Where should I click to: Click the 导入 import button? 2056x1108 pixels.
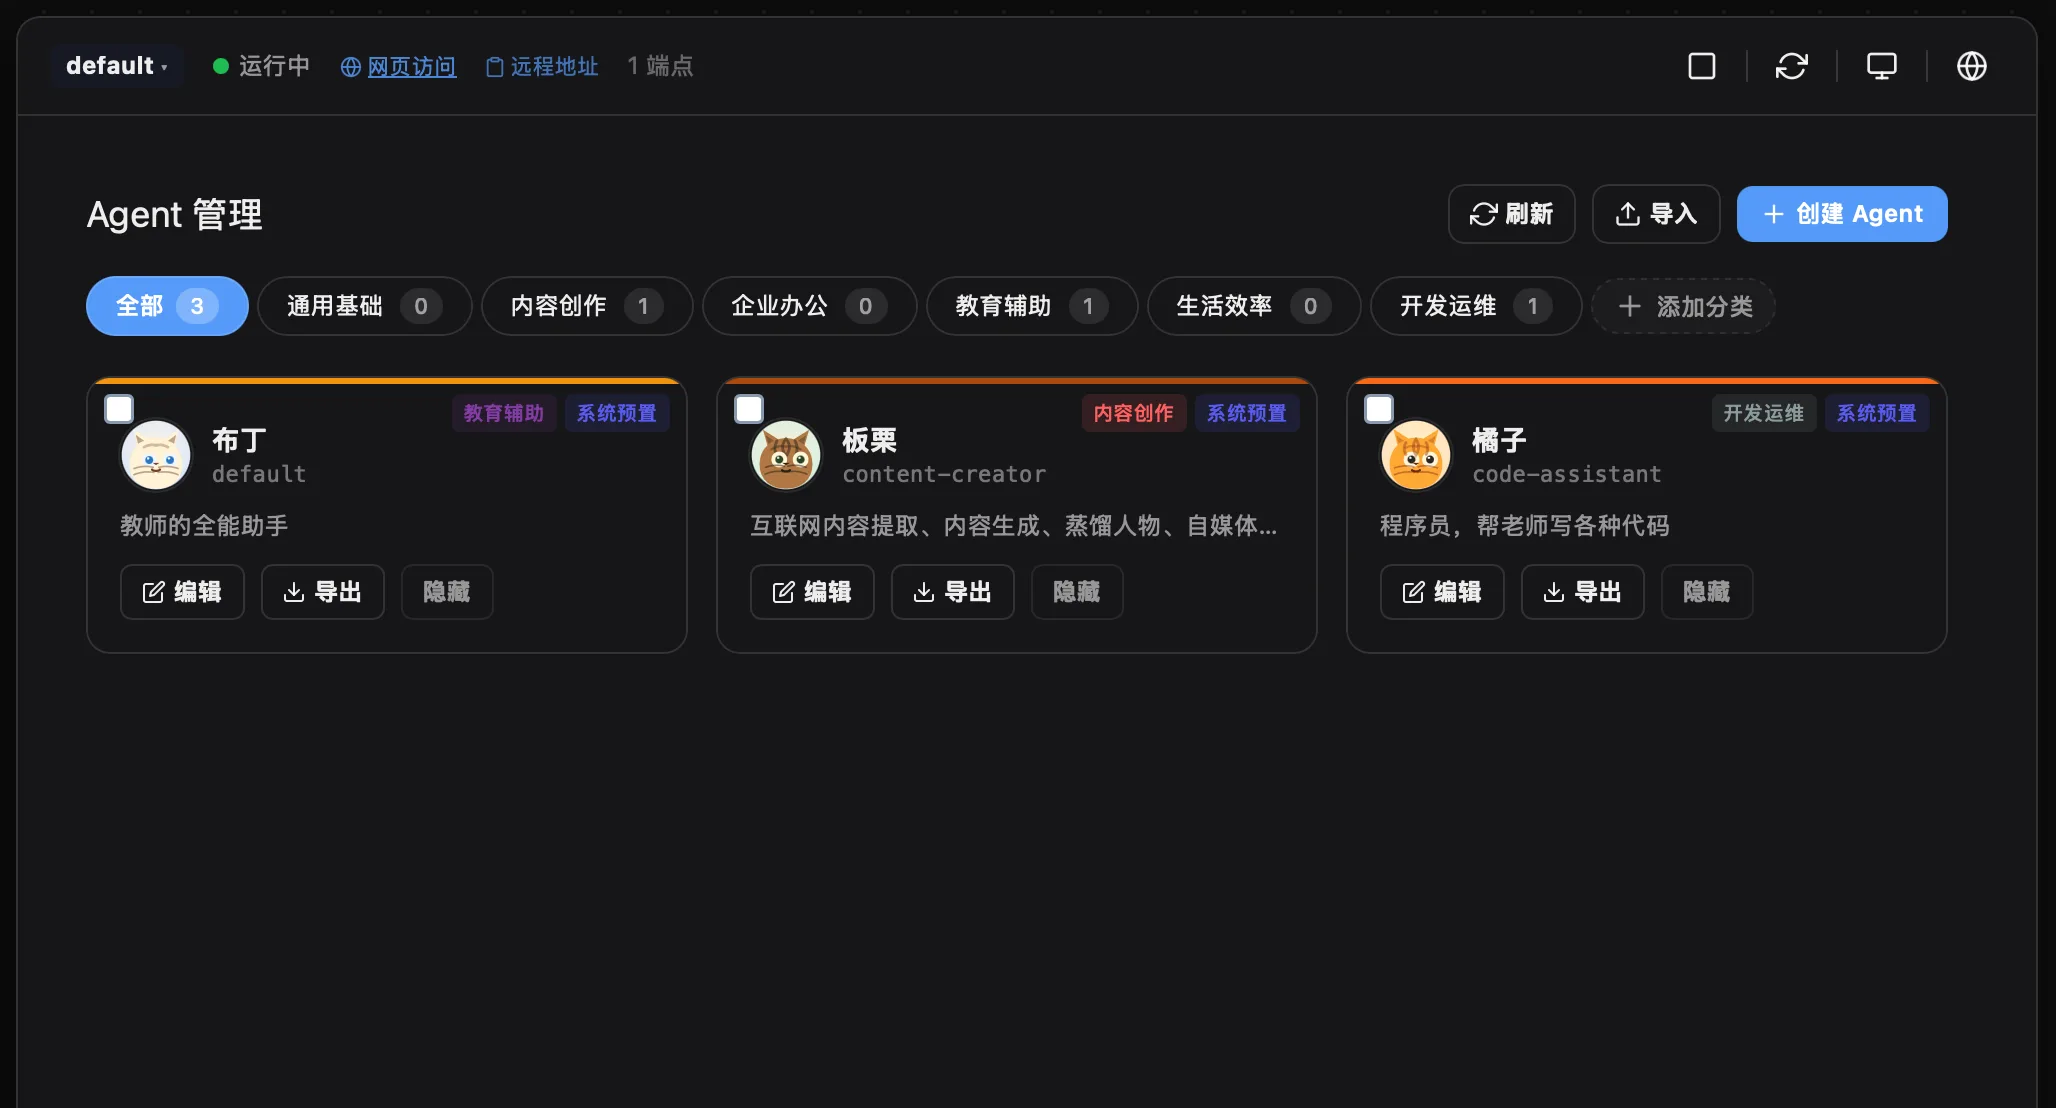click(1656, 214)
